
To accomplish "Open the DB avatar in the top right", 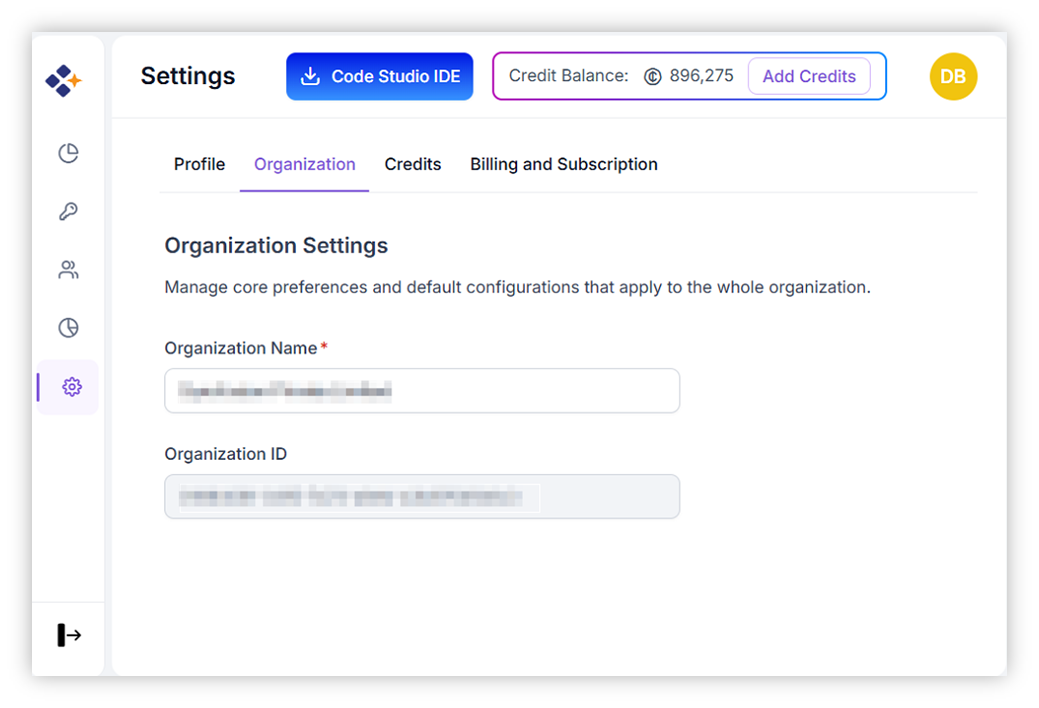I will [x=953, y=75].
